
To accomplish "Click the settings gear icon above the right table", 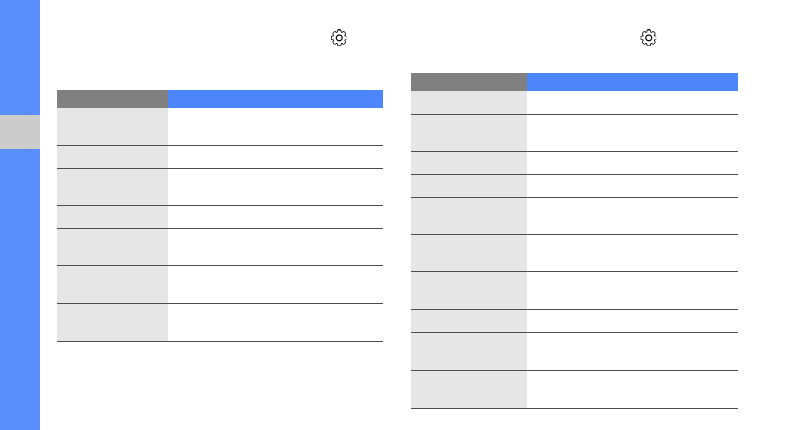I will (x=649, y=38).
